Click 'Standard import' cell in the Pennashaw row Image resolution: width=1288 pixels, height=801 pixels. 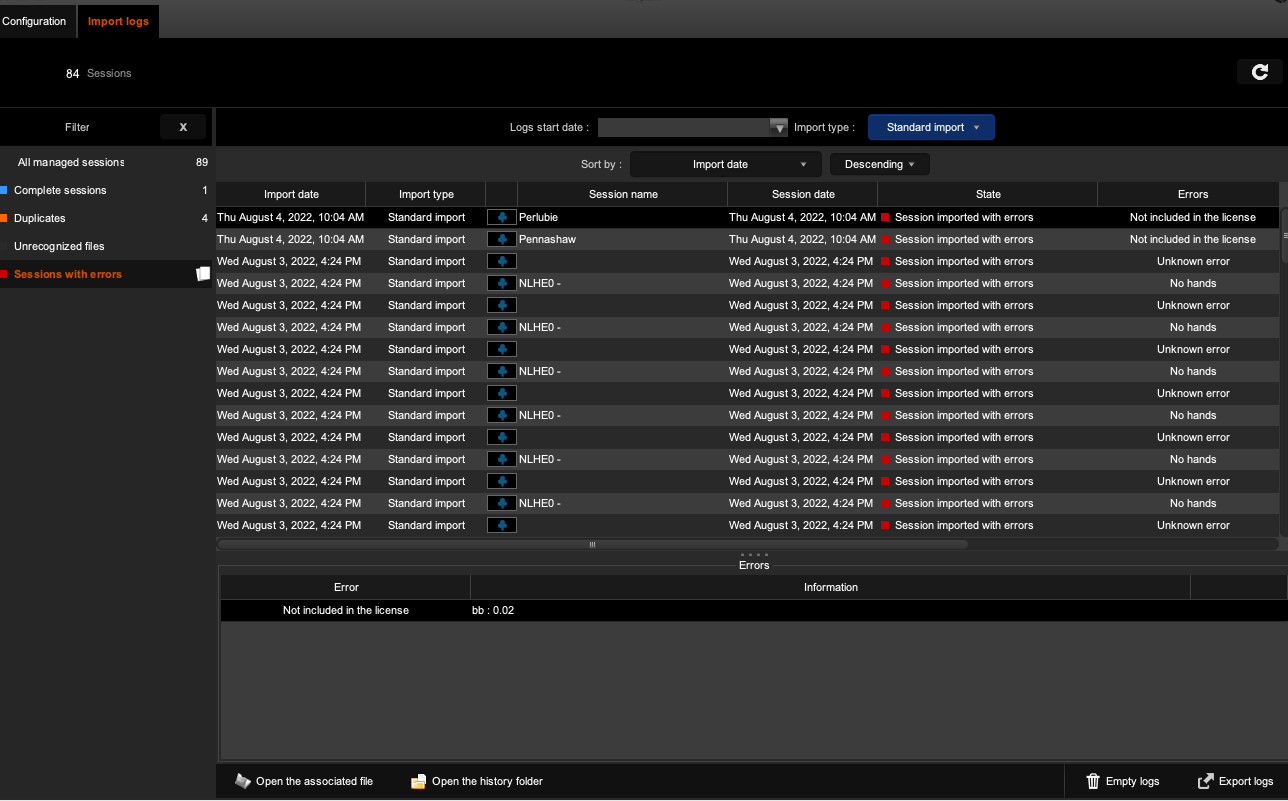426,239
